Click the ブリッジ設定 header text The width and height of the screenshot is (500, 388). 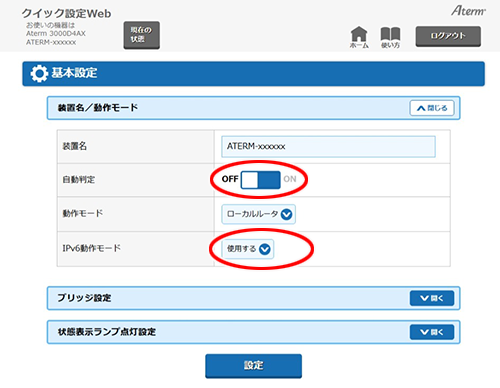pyautogui.click(x=84, y=298)
